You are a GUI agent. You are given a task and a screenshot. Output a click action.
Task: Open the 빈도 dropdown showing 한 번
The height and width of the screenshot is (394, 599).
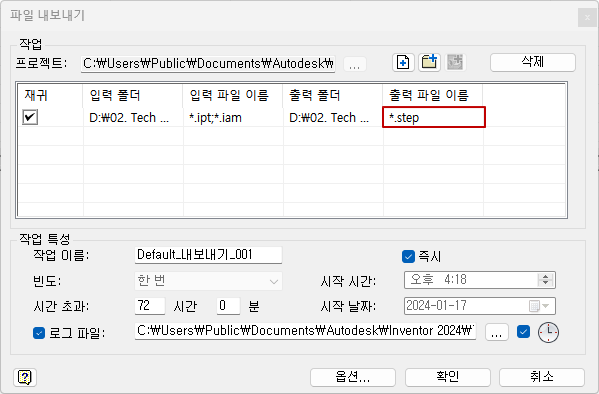coord(208,281)
